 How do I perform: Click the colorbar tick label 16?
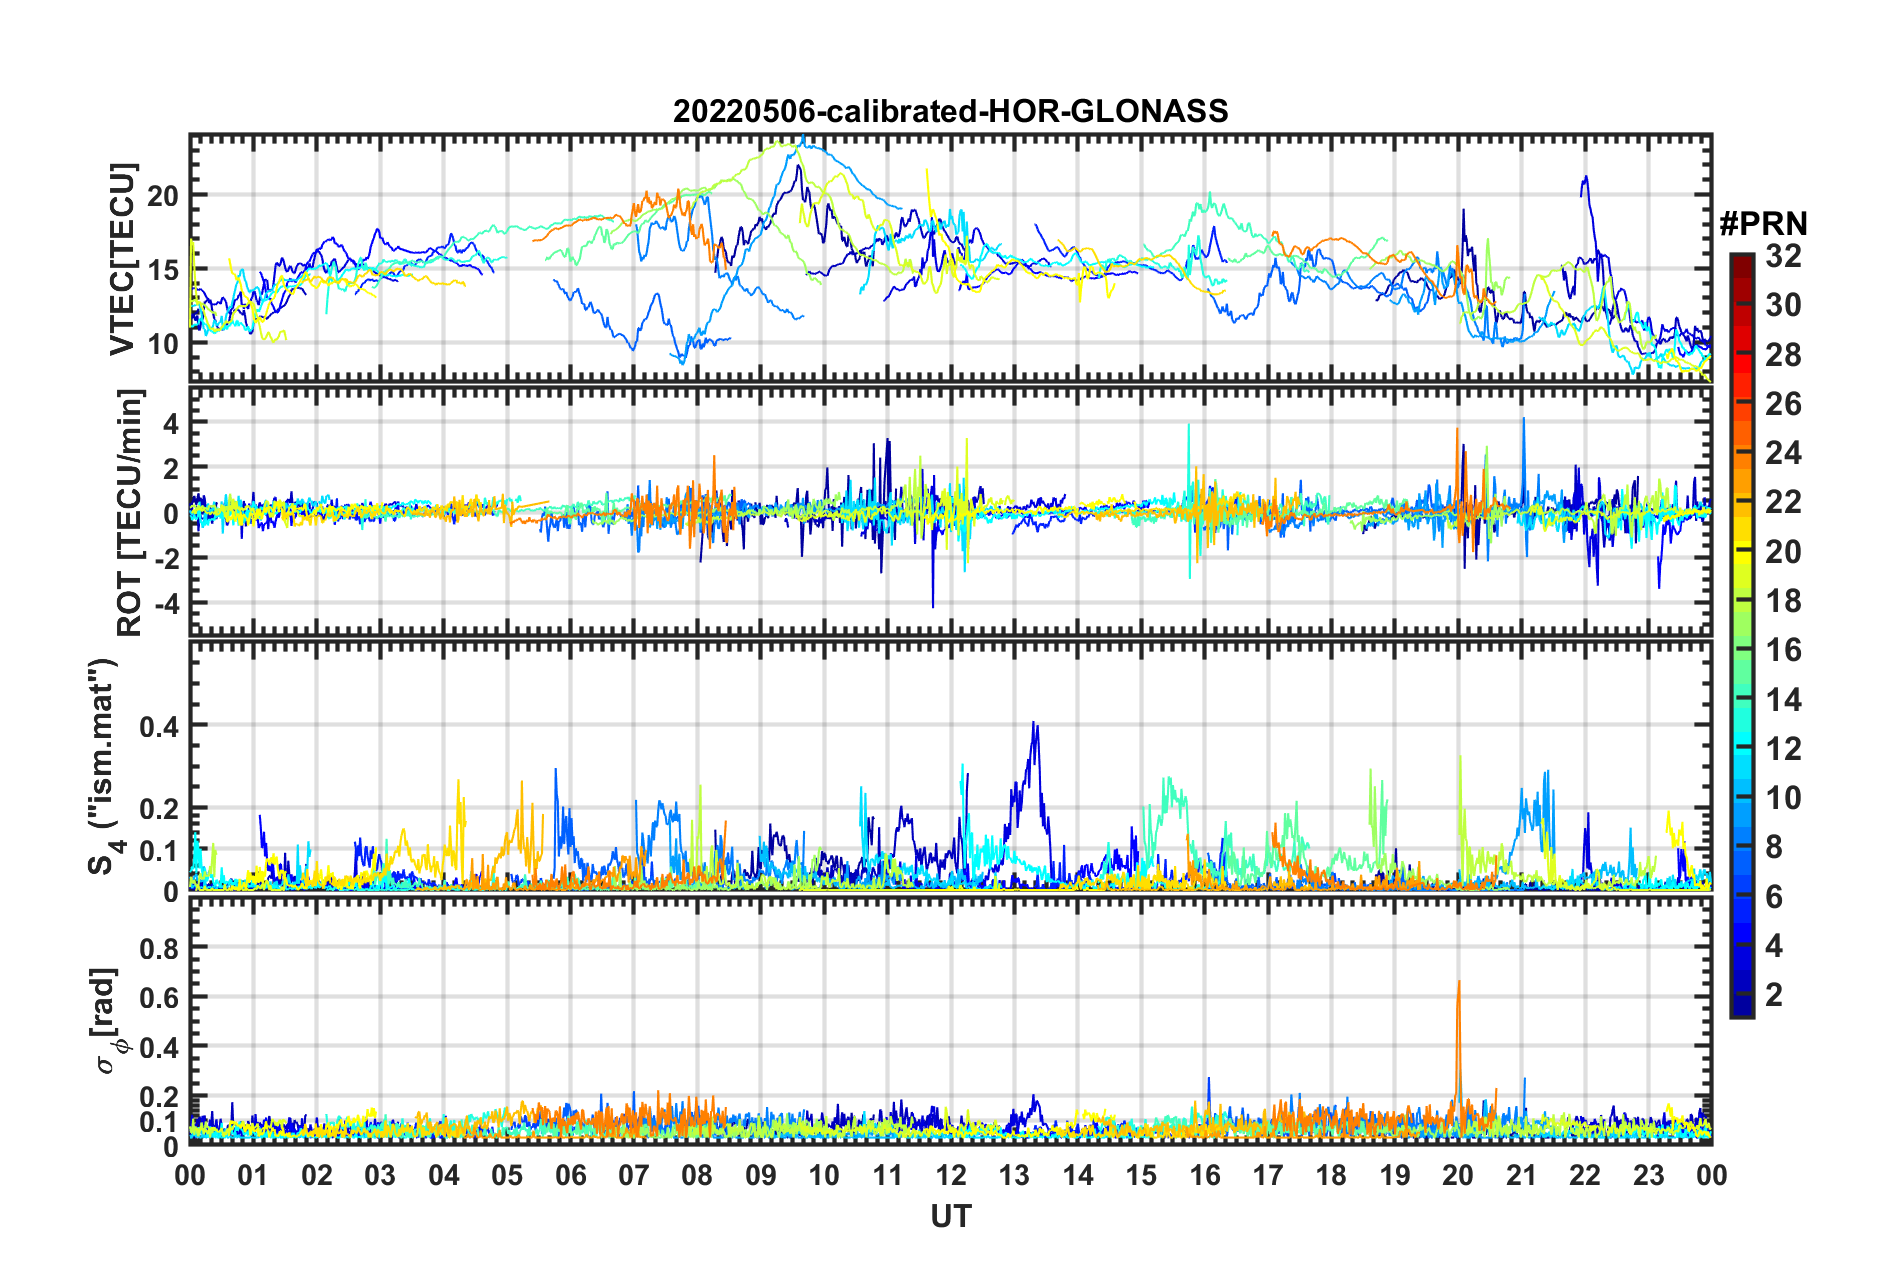(1783, 651)
